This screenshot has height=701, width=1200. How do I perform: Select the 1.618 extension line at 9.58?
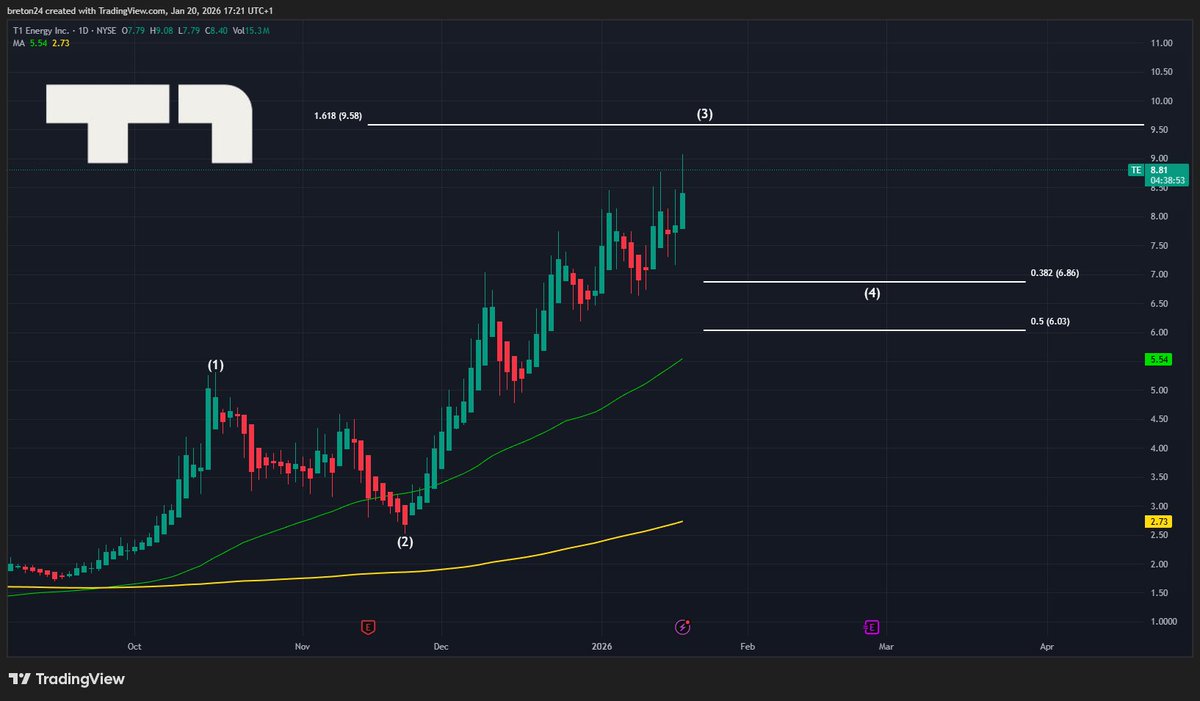pos(755,125)
